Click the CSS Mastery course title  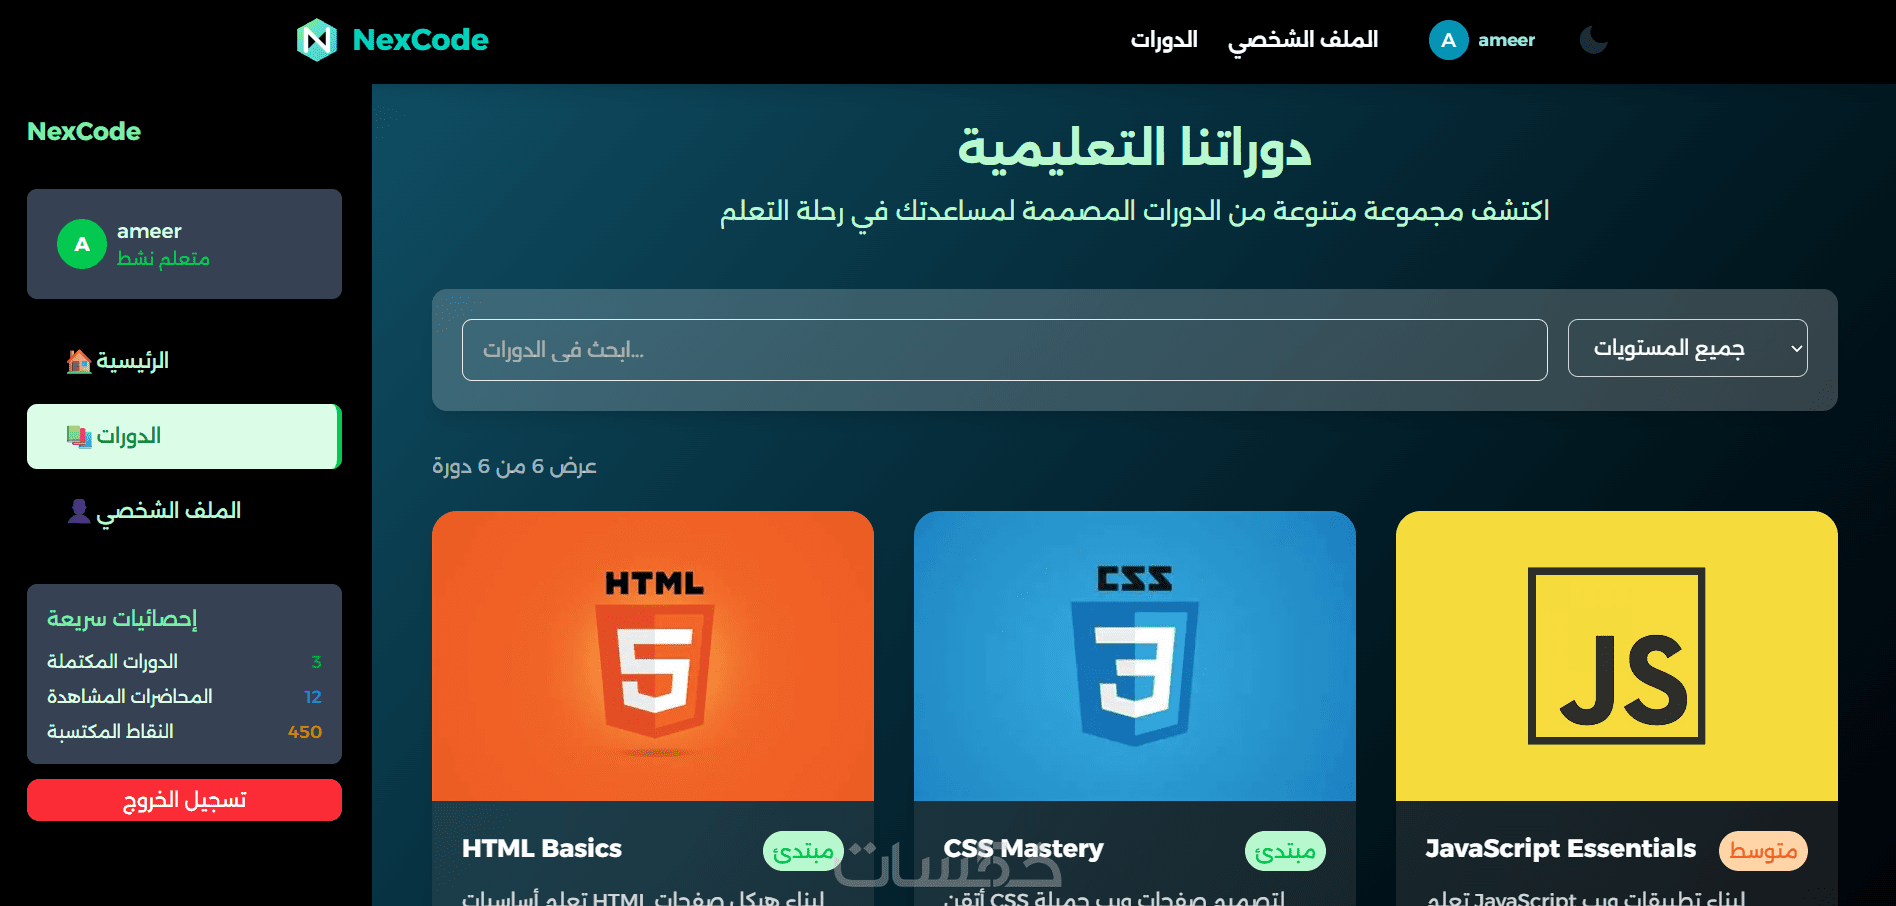(x=1024, y=849)
